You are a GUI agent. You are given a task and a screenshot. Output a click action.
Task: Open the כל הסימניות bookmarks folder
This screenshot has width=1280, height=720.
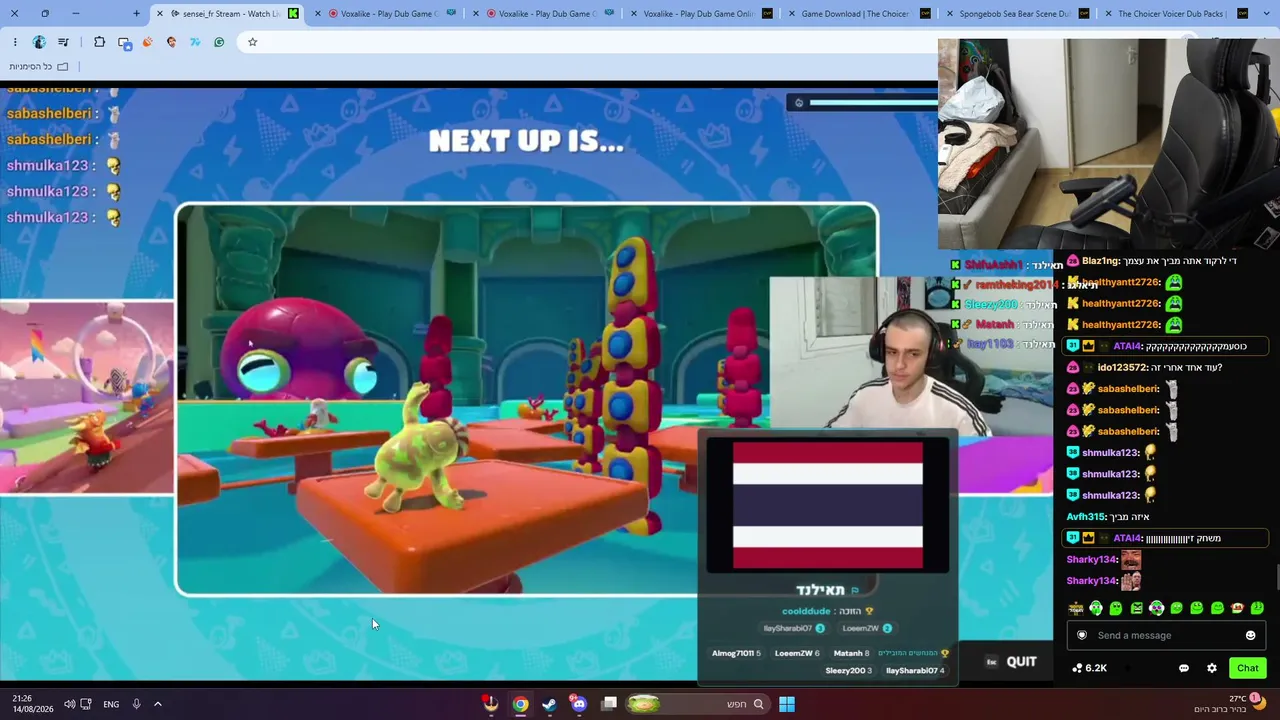39,66
